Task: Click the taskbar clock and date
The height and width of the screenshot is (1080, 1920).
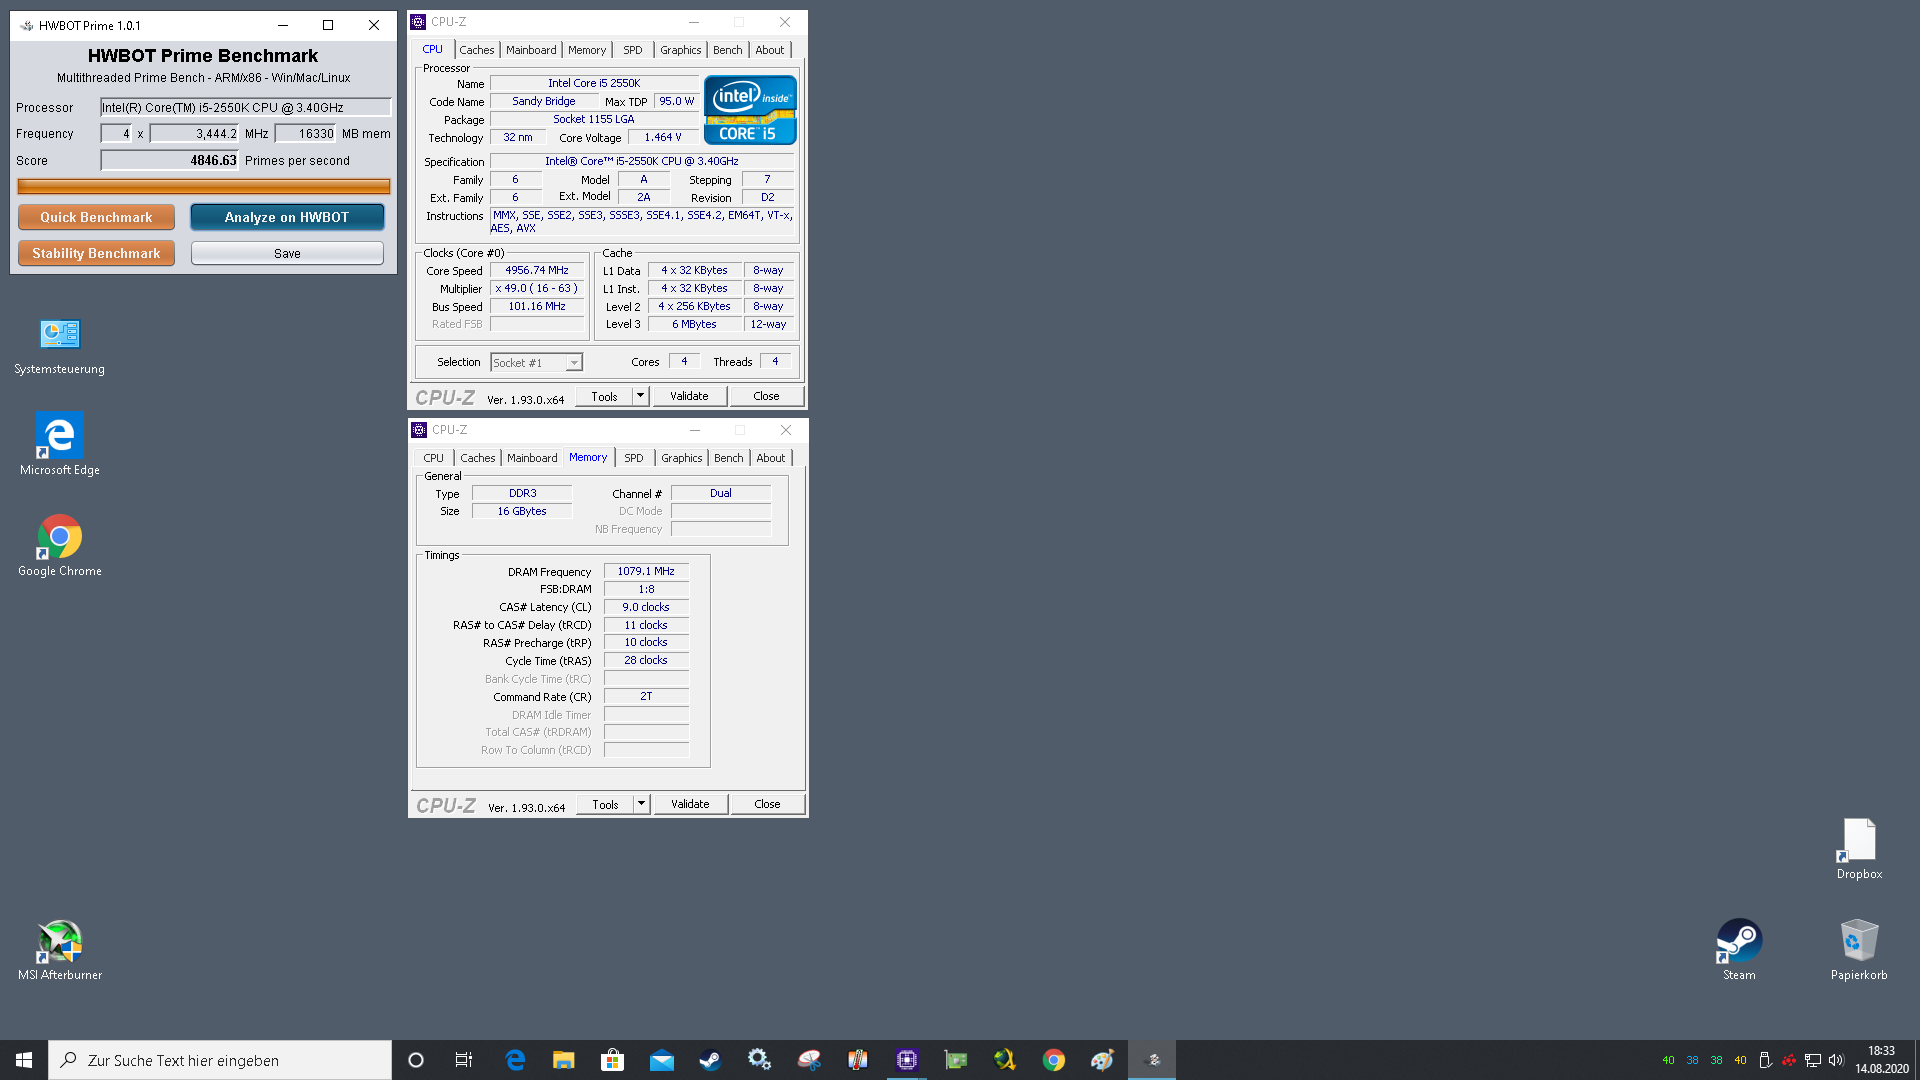Action: point(1881,1060)
